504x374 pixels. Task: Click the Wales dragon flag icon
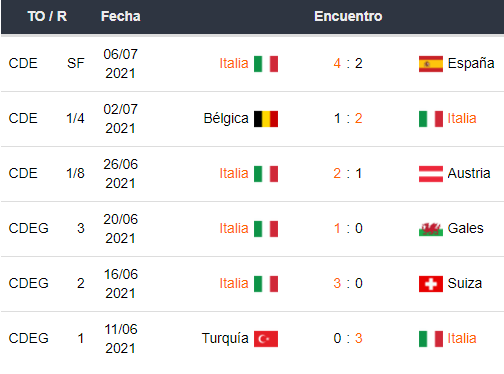coord(431,229)
